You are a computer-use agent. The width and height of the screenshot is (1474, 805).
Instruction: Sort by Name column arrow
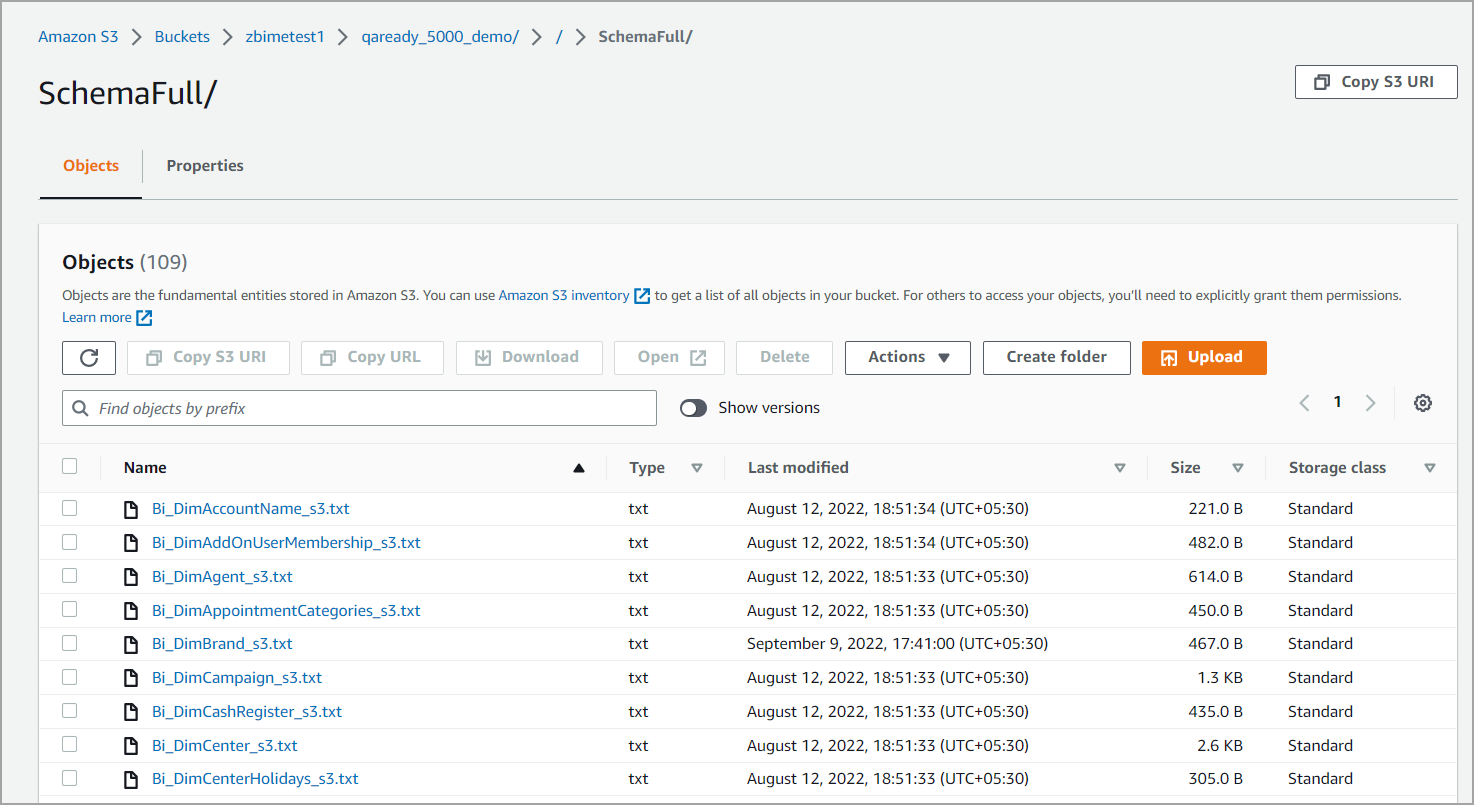click(x=578, y=468)
